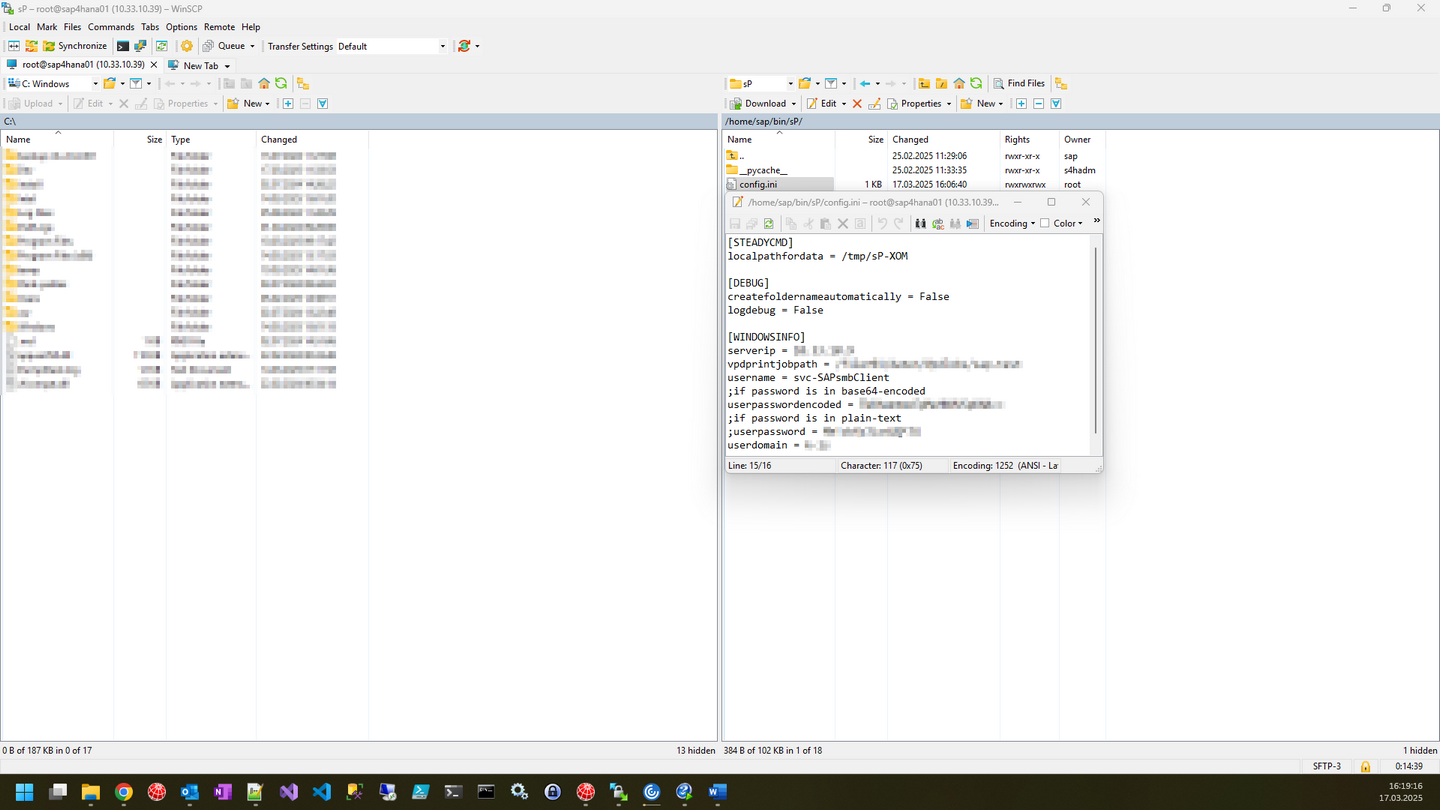Go to remote home directory icon
The image size is (1440, 810).
959,84
